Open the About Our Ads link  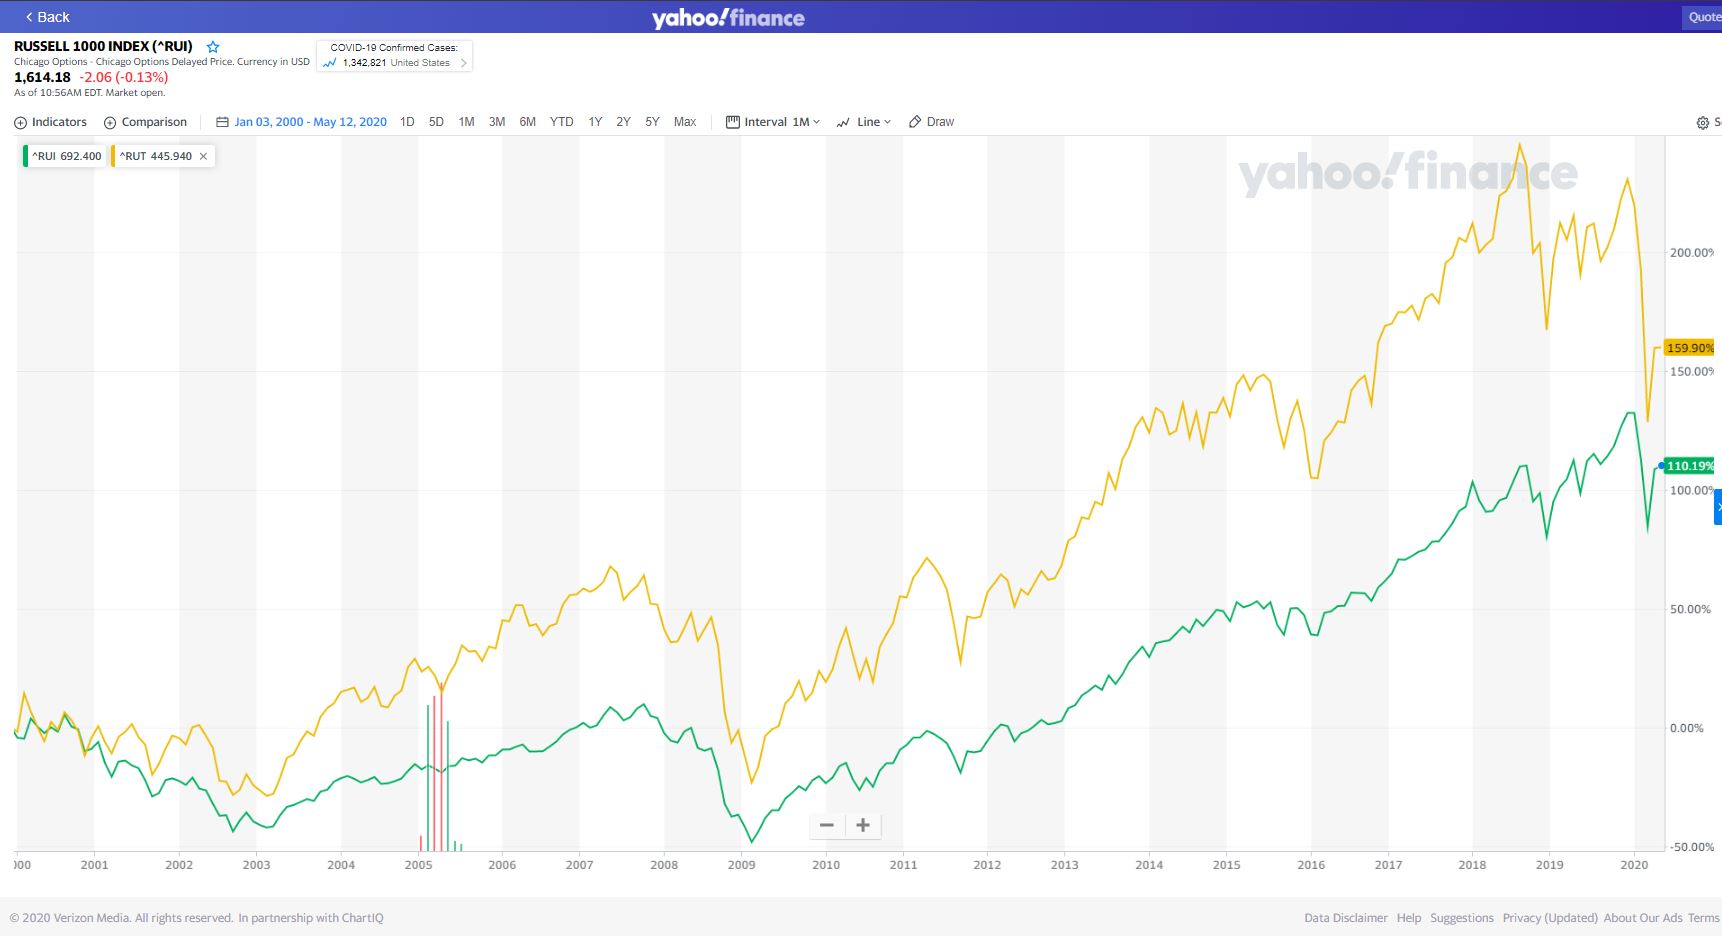(1643, 918)
